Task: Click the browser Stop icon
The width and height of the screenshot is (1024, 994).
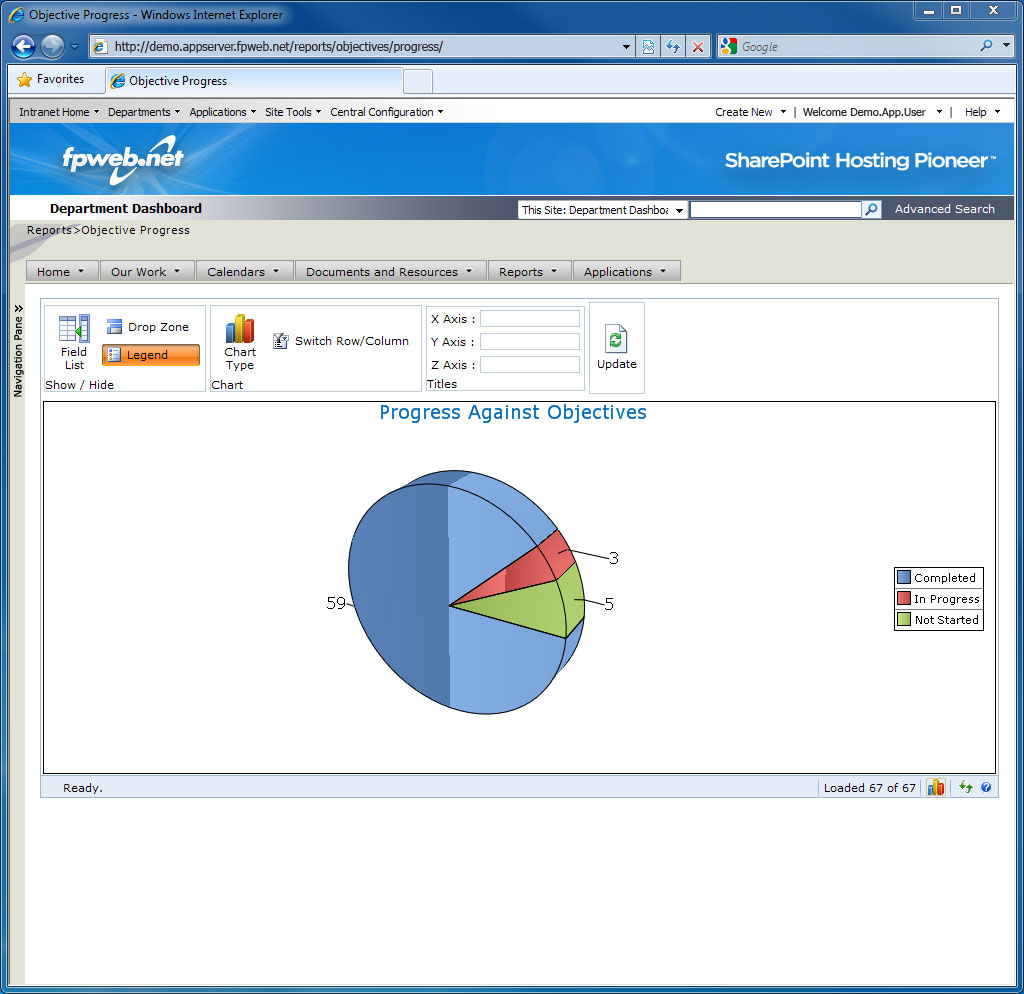Action: click(x=698, y=47)
